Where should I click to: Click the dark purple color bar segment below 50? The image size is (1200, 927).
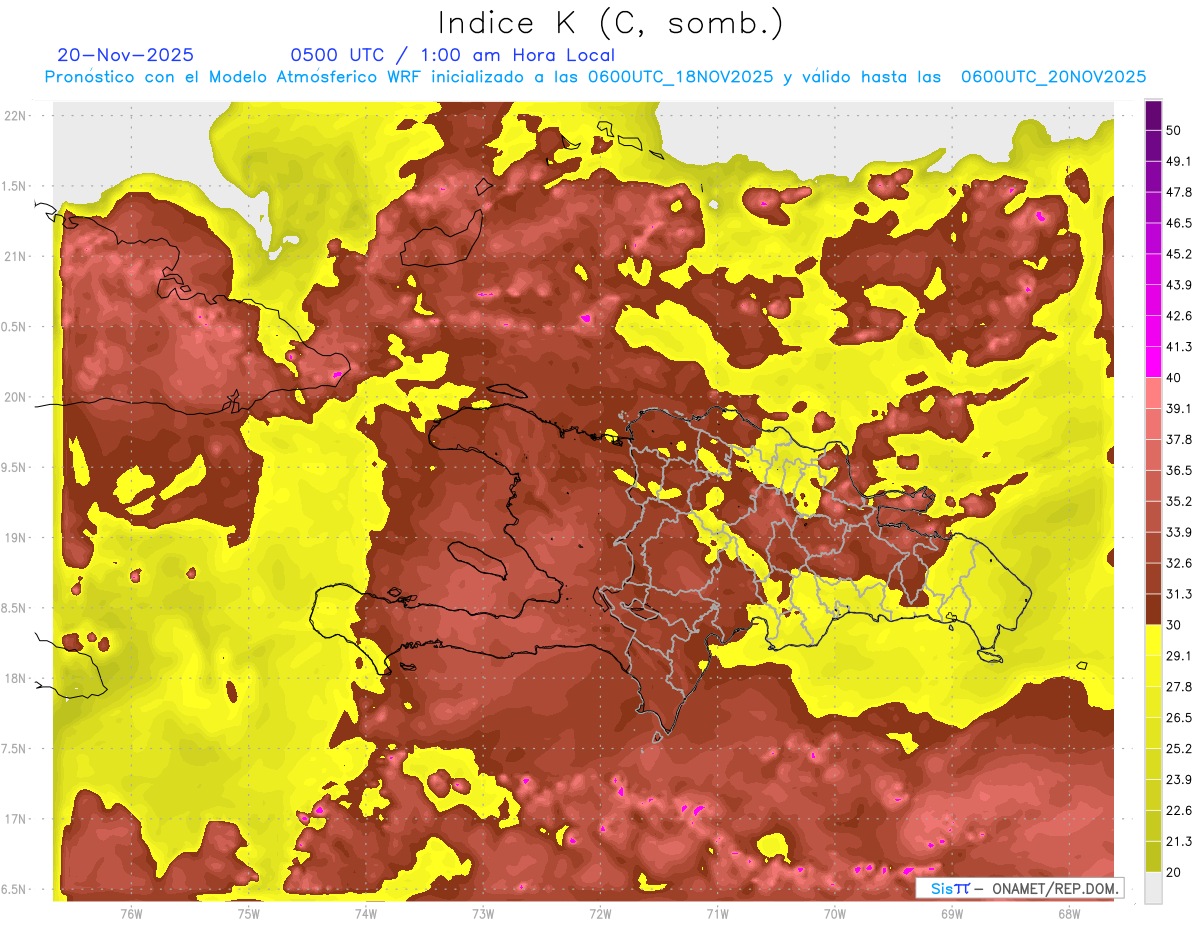click(1153, 147)
